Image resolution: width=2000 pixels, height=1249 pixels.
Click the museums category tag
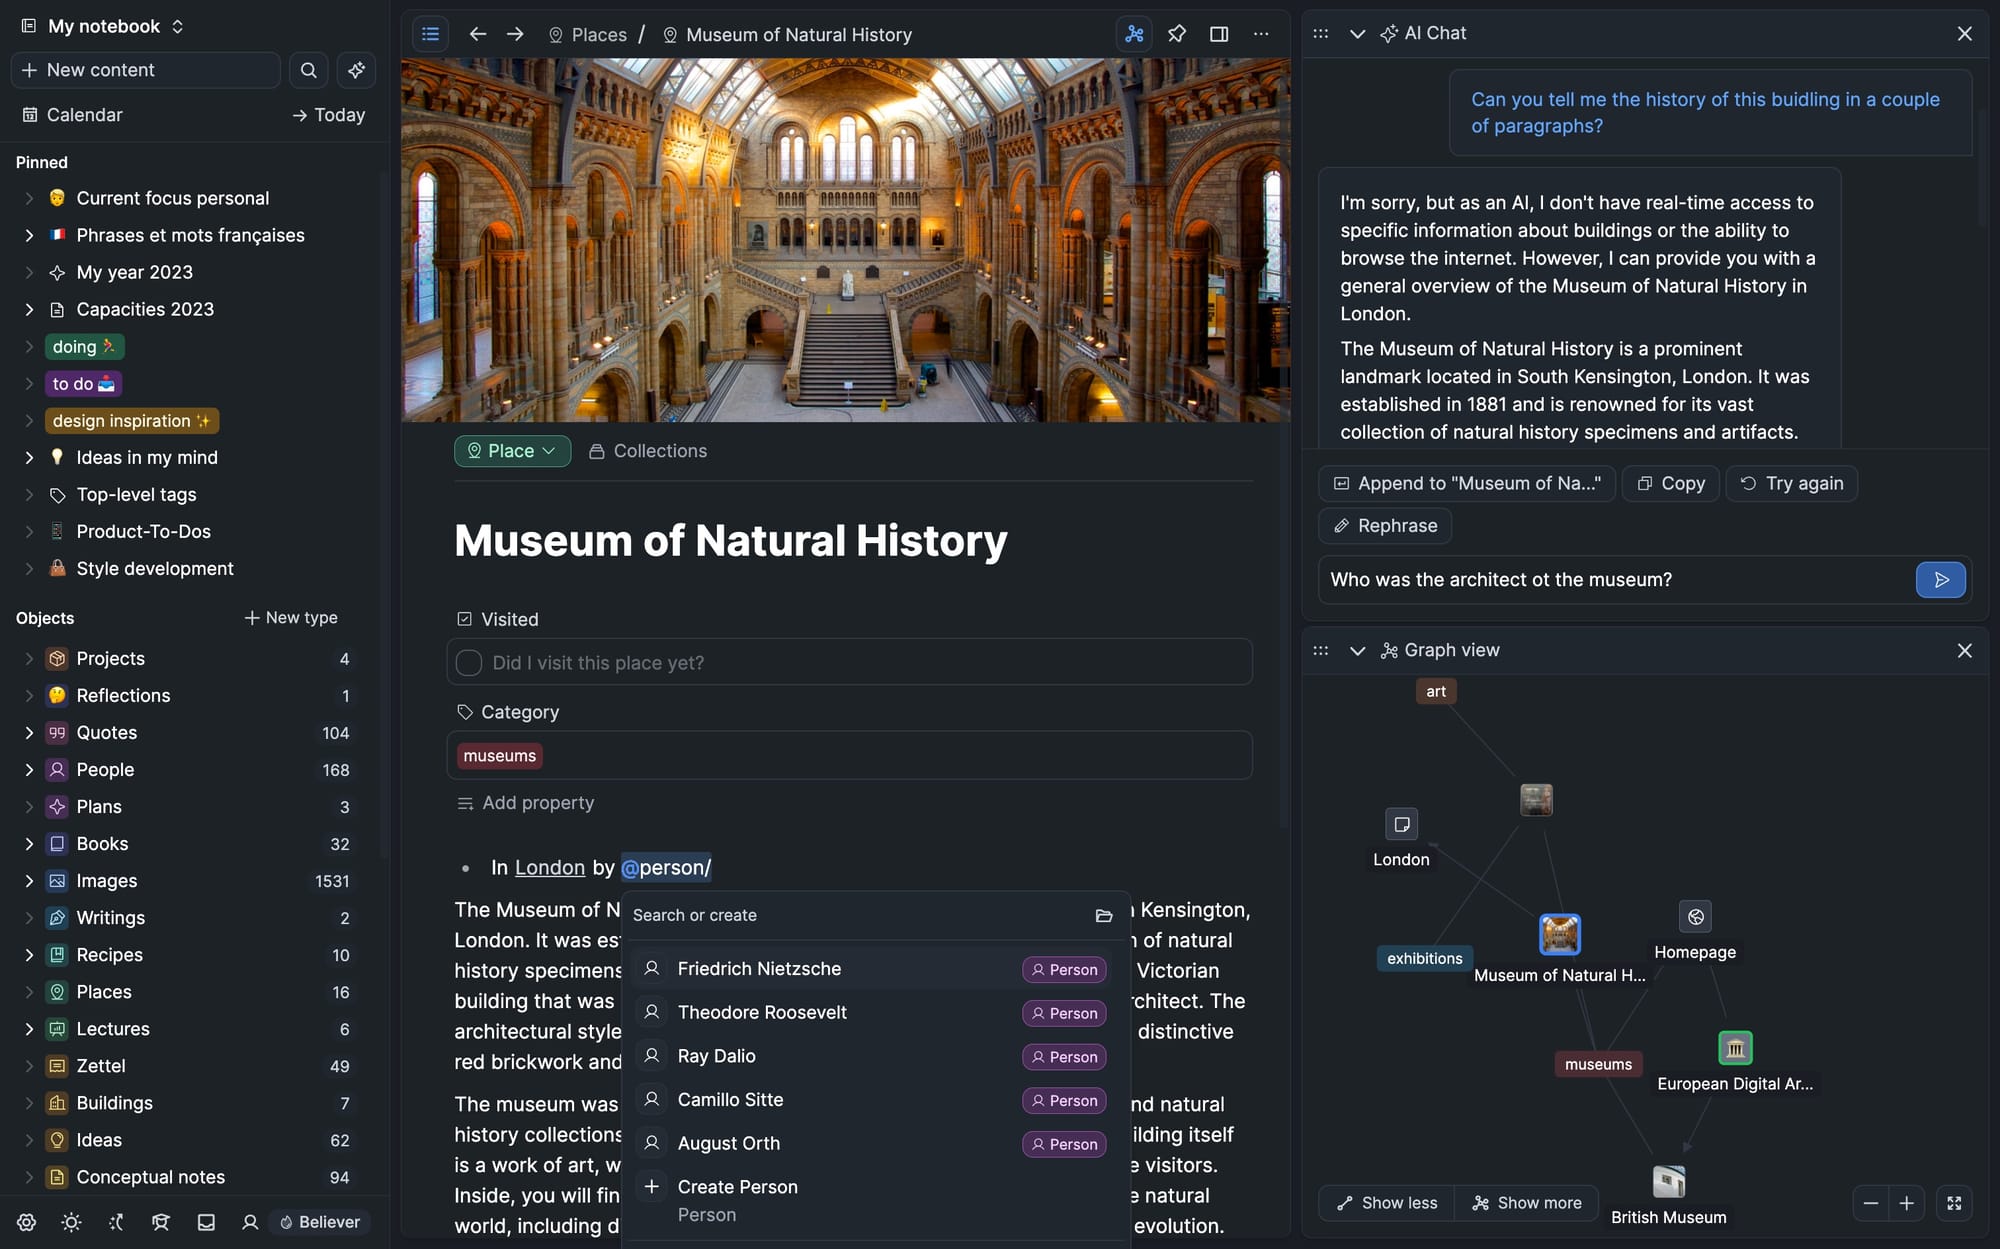click(499, 756)
